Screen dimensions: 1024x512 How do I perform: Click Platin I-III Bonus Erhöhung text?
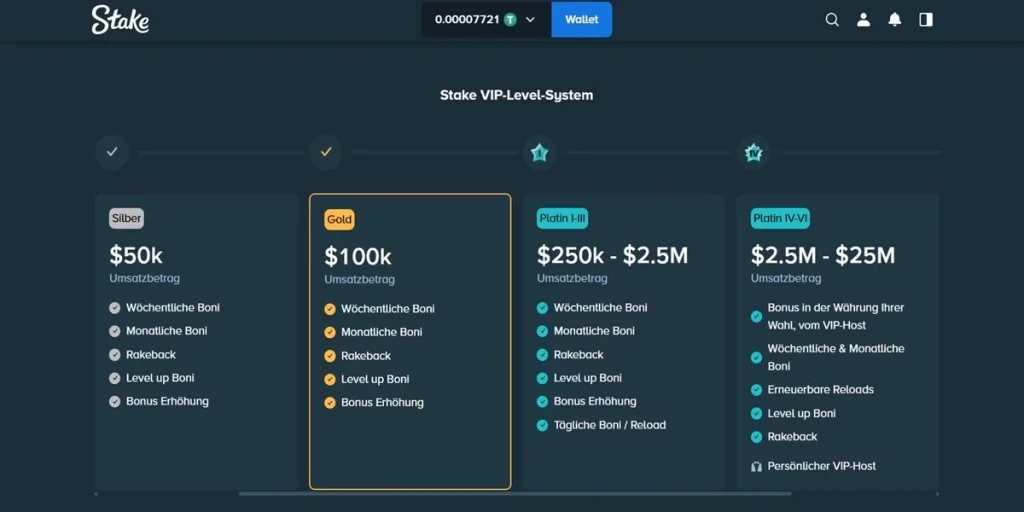click(595, 402)
